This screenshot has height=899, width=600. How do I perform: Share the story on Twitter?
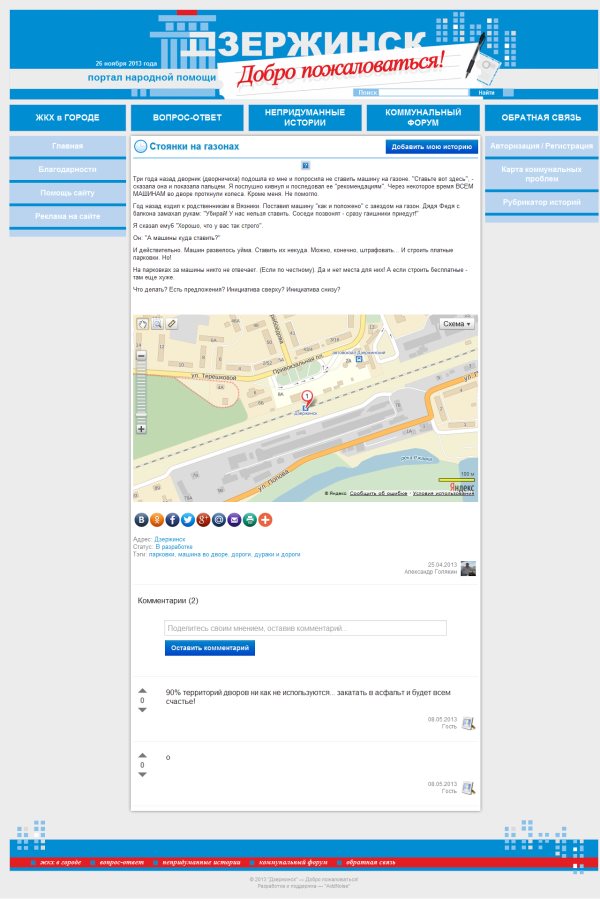pyautogui.click(x=188, y=520)
